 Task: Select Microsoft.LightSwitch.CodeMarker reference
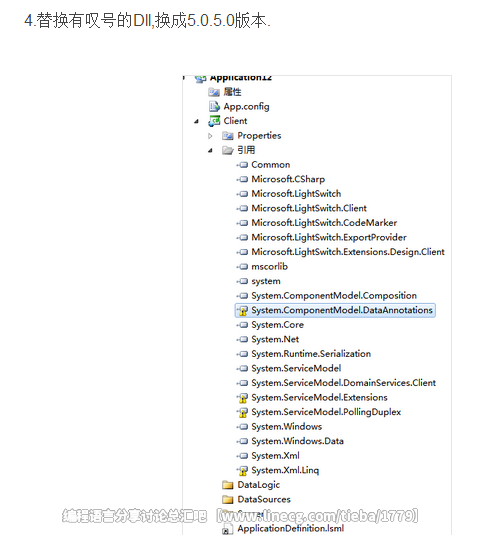324,223
